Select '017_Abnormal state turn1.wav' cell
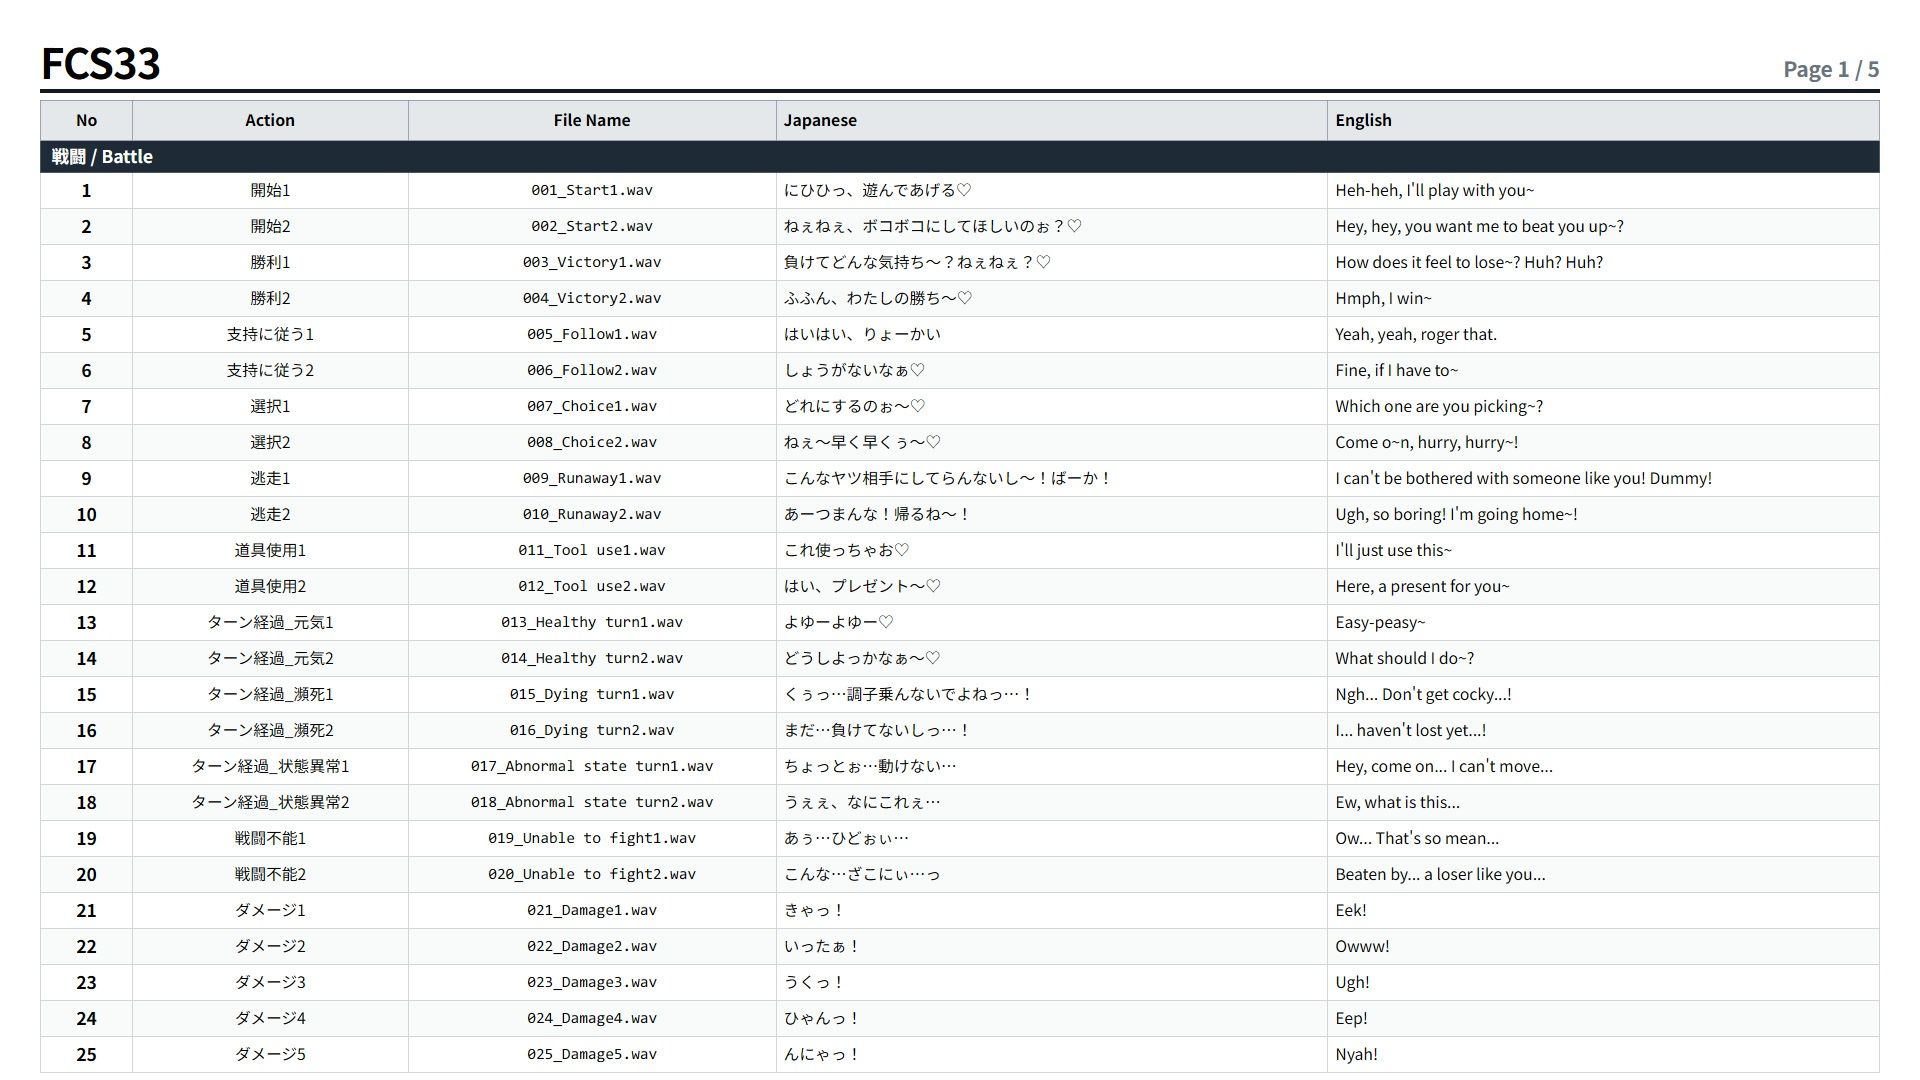This screenshot has height=1080, width=1920. [591, 766]
